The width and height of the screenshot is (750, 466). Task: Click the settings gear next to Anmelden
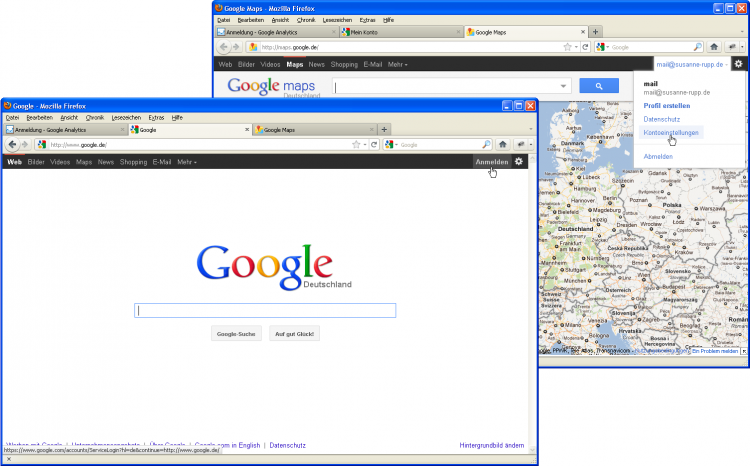518,162
